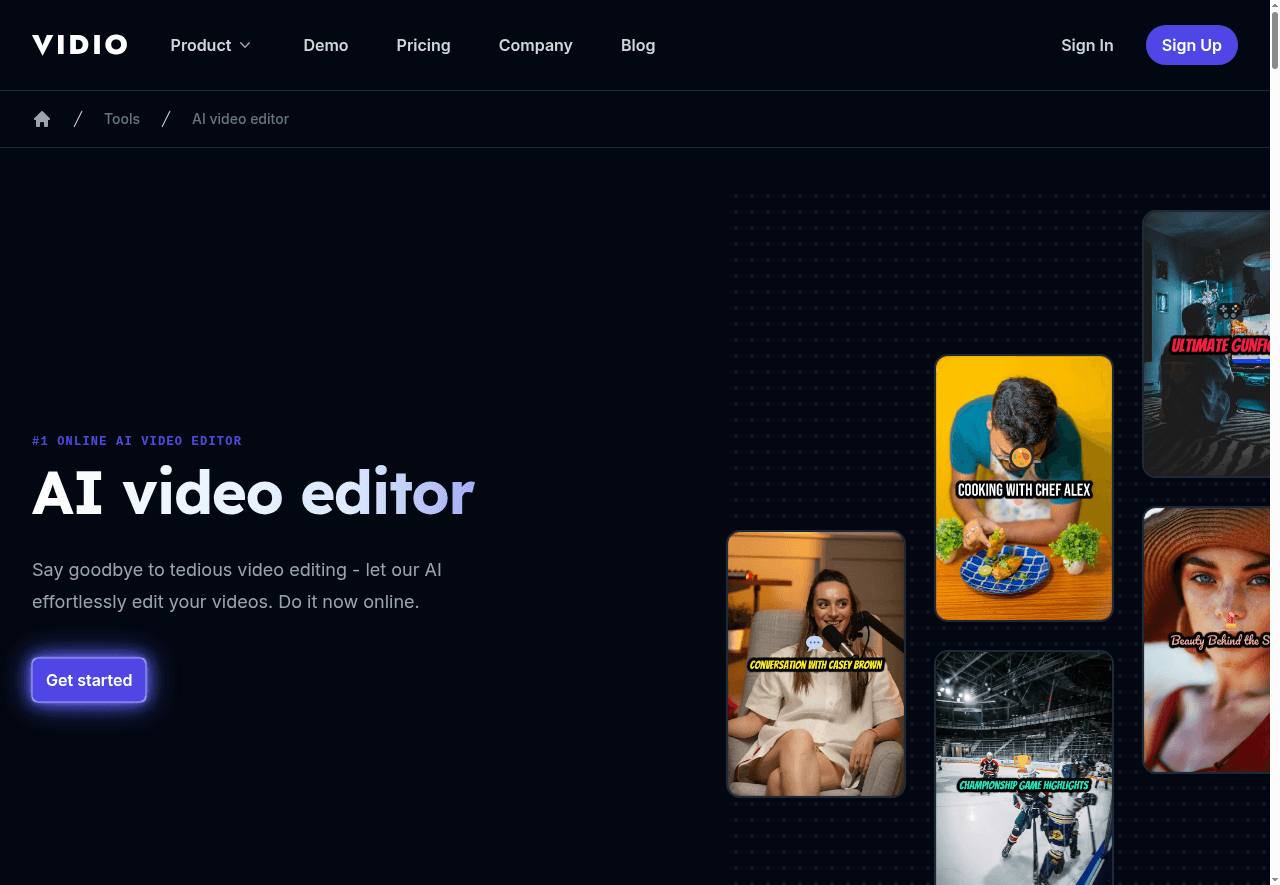
Task: Click the scrollbar up arrow at top right
Action: pos(1274,7)
